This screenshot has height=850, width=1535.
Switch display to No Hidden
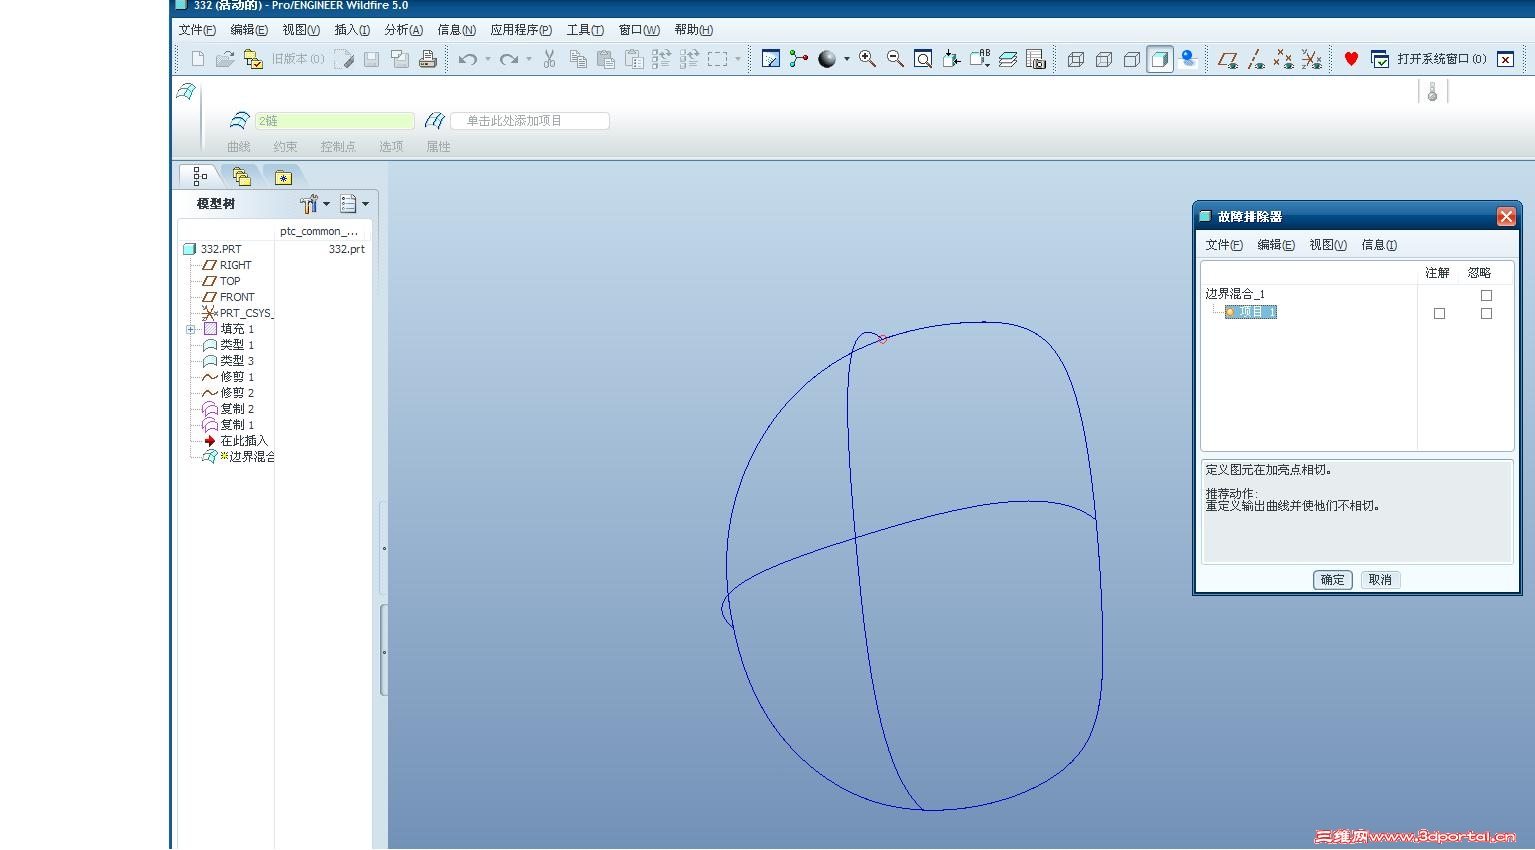point(1132,59)
